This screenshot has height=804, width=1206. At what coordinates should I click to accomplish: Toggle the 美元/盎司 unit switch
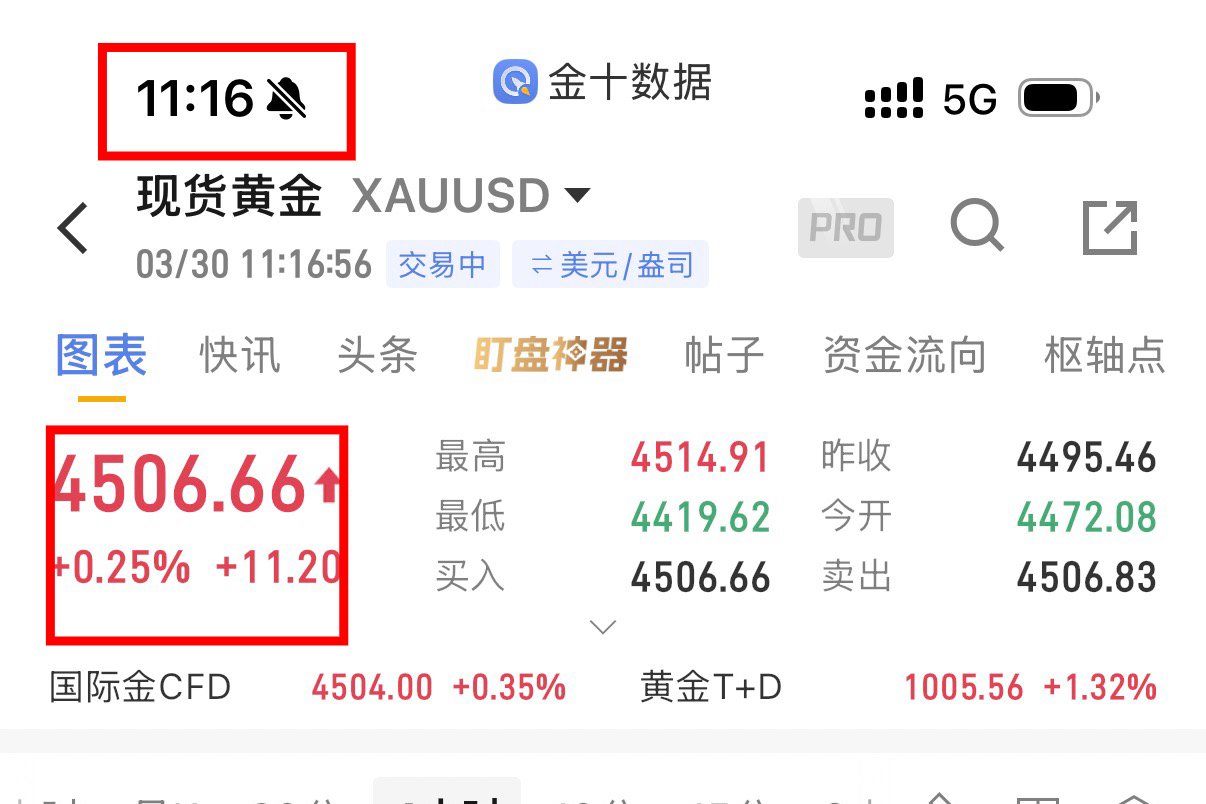(x=611, y=265)
